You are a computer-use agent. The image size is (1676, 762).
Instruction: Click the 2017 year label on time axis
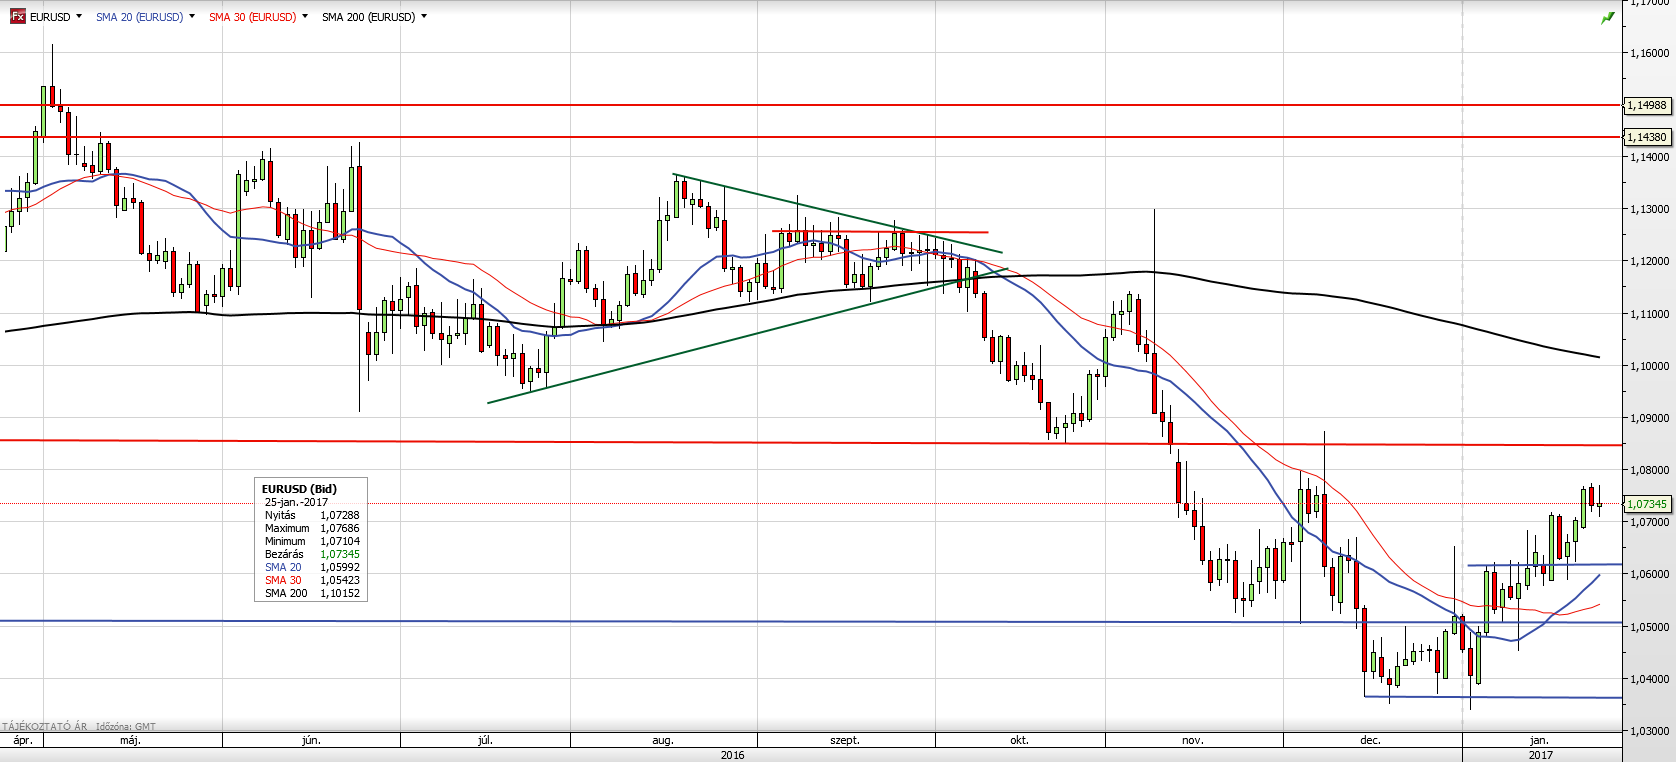pyautogui.click(x=1540, y=755)
